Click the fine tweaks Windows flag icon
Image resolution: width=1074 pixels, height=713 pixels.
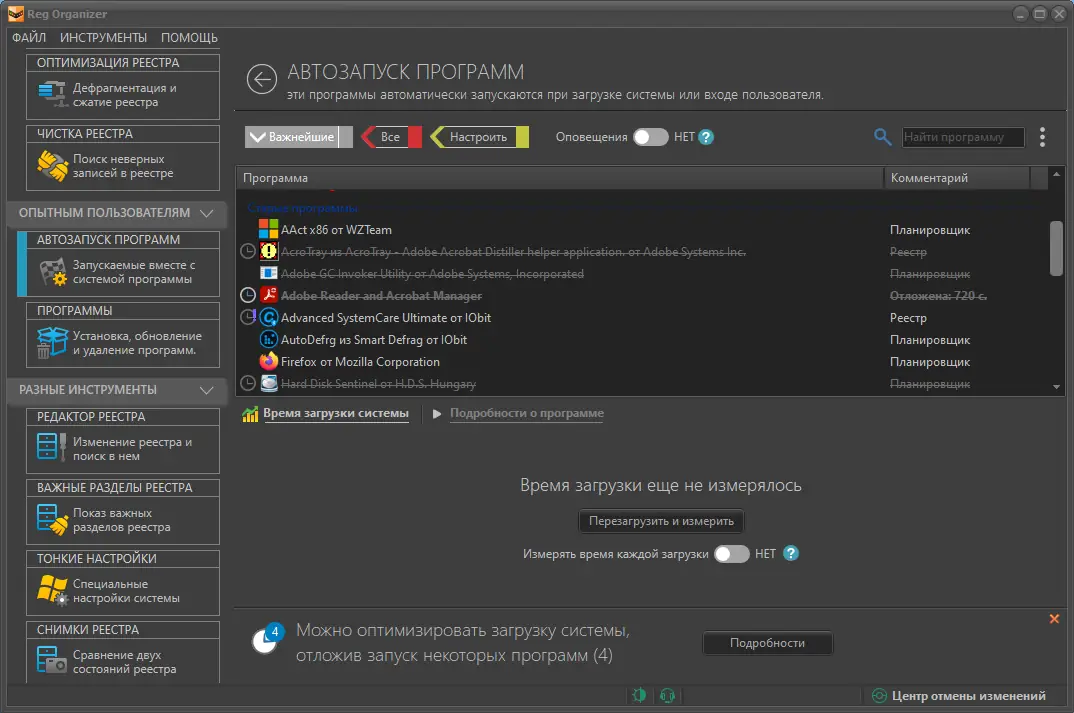pos(52,590)
